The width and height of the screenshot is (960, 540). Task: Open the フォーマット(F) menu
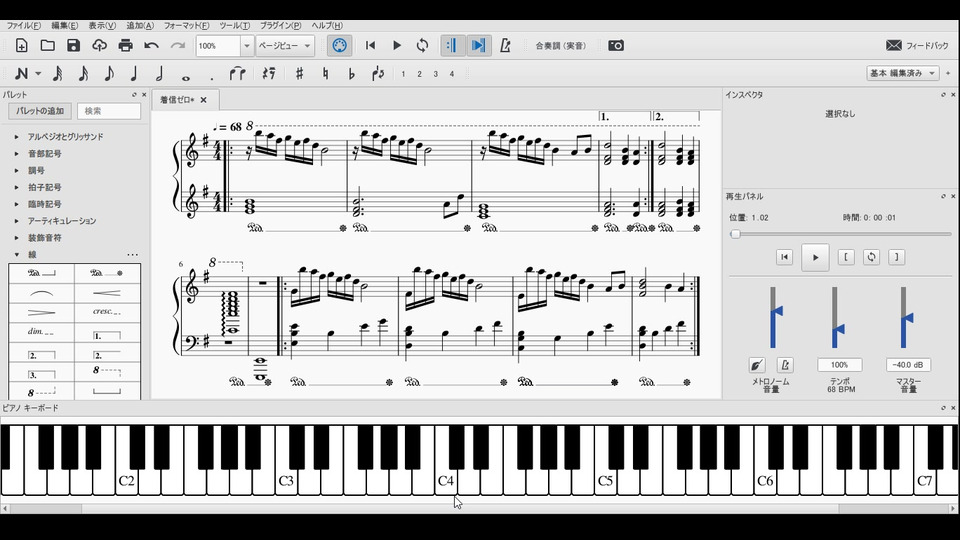(x=186, y=25)
